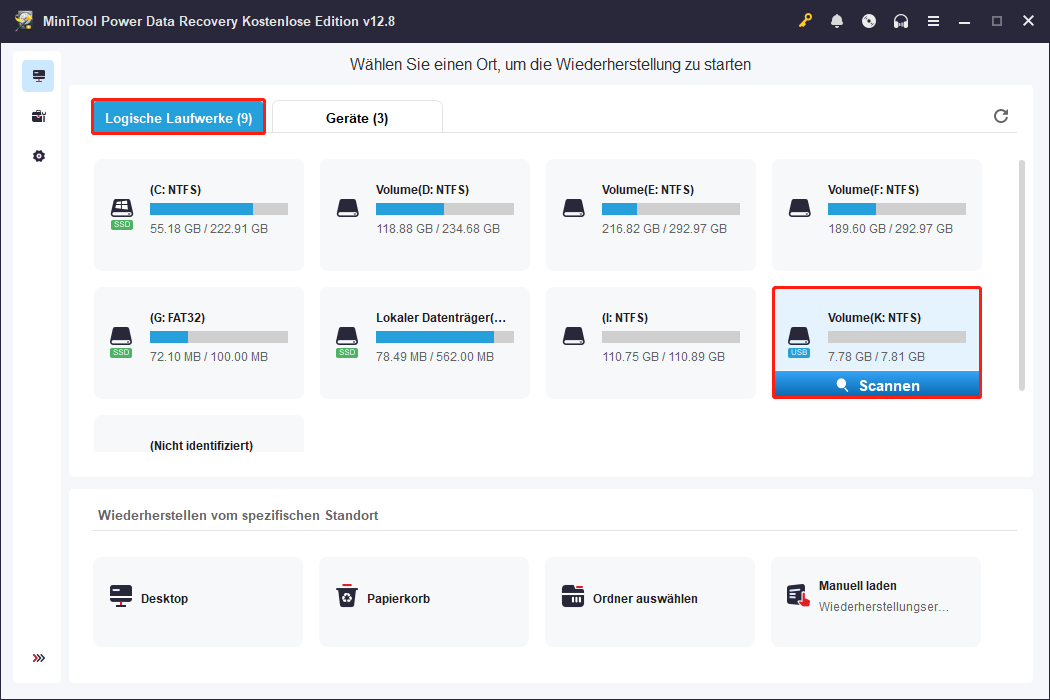Click the key register icon
Image resolution: width=1050 pixels, height=700 pixels.
(x=805, y=21)
